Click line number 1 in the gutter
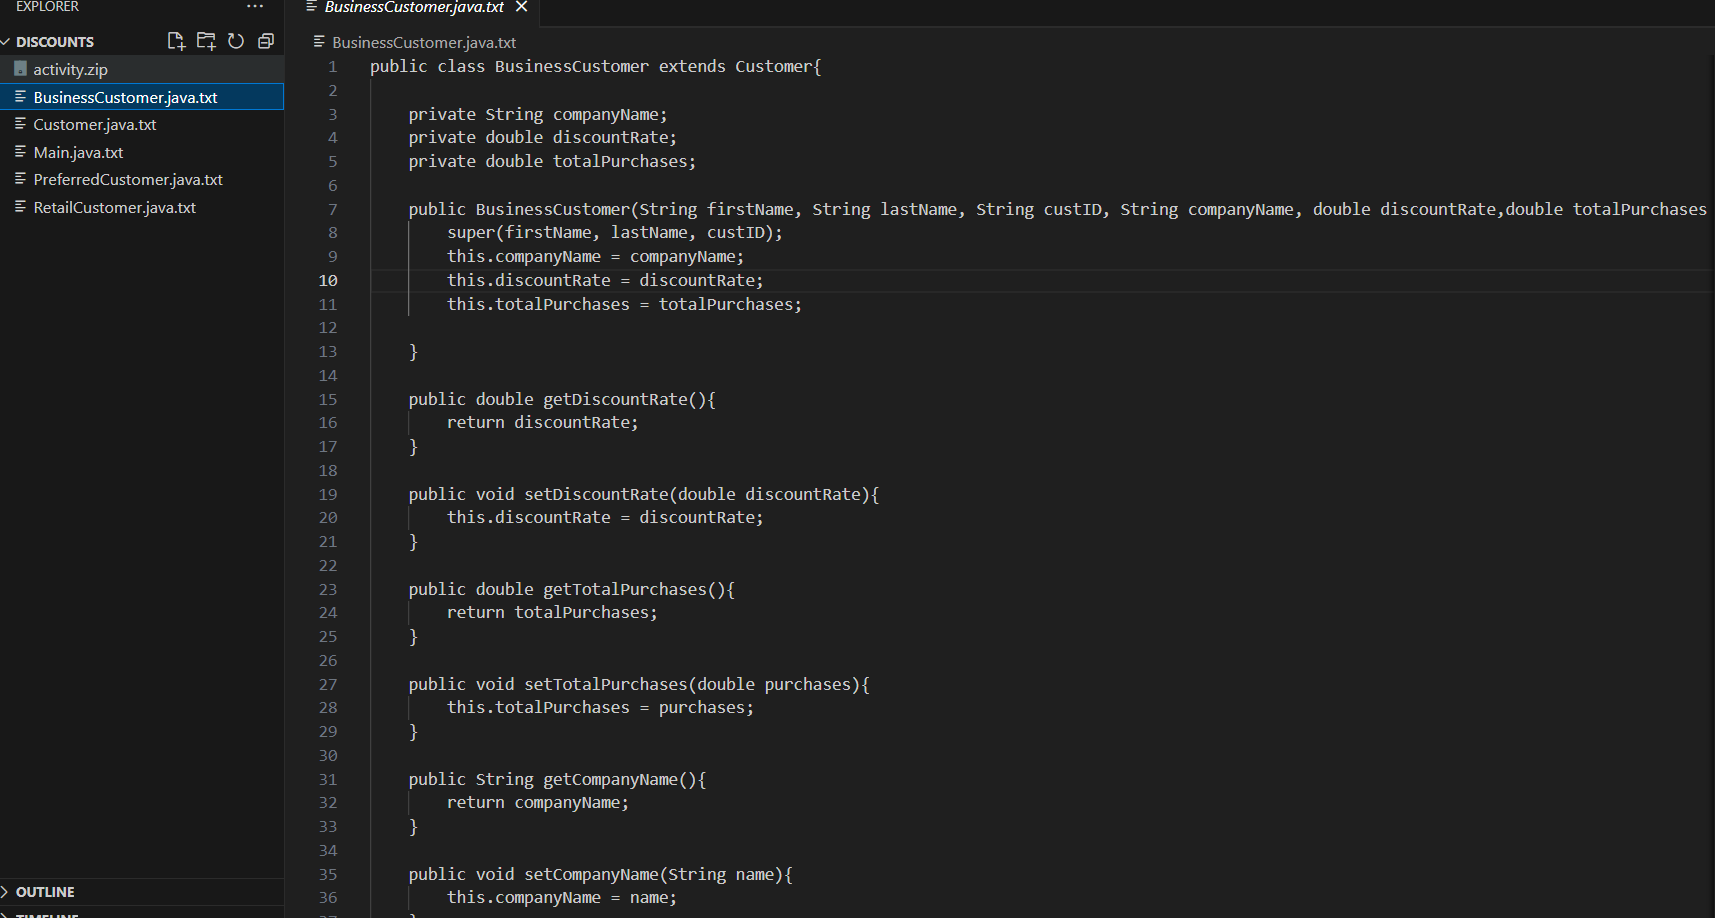The image size is (1715, 918). [x=333, y=67]
